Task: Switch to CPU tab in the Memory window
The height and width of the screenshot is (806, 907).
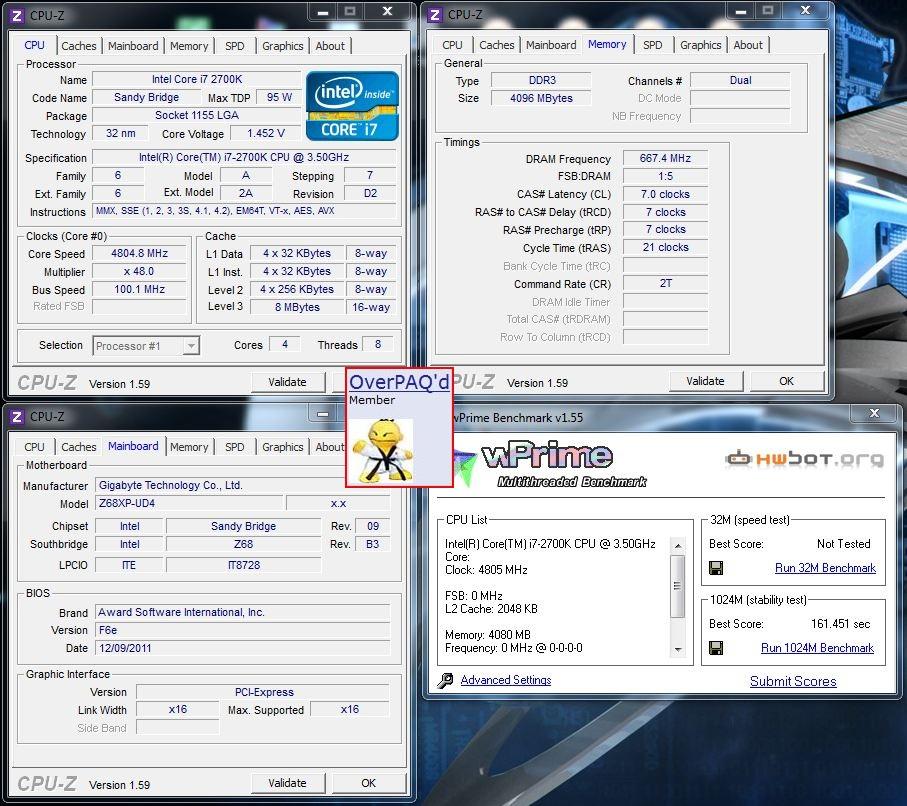Action: pos(452,45)
